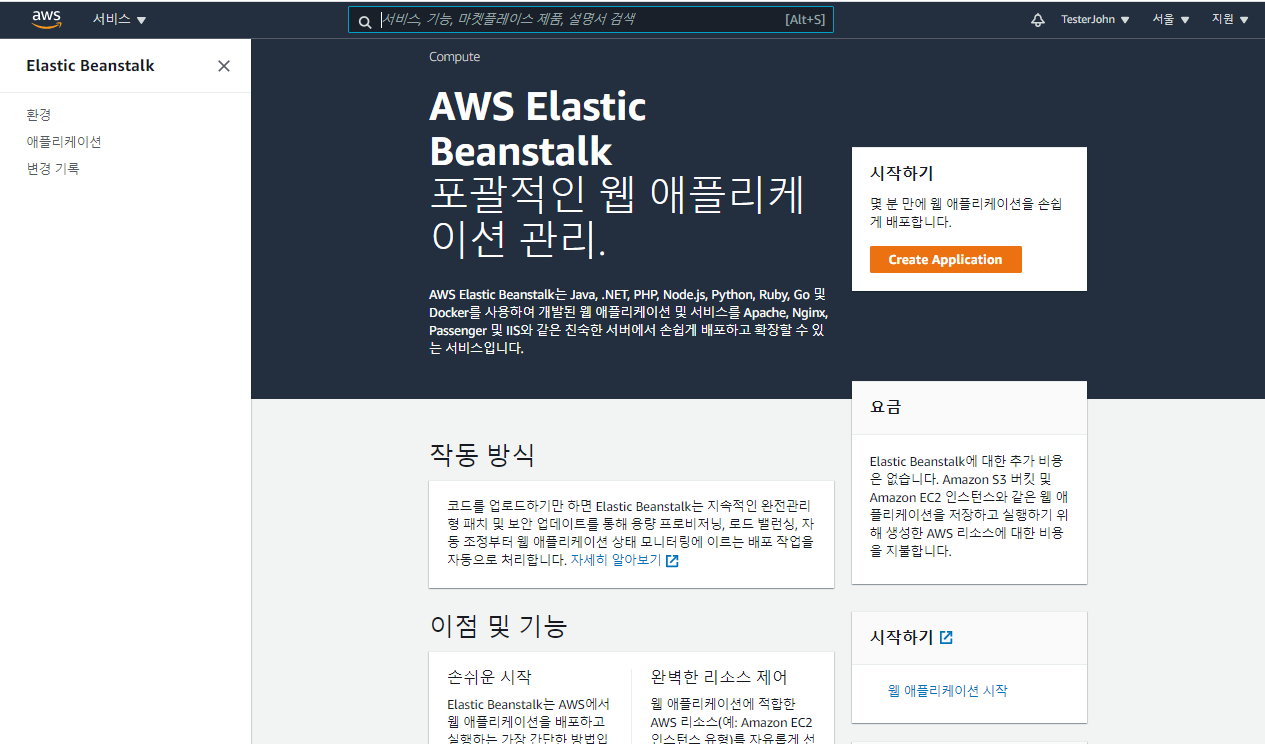Viewport: 1265px width, 744px height.
Task: Click the 이점 및 기능 heading
Action: [x=498, y=626]
